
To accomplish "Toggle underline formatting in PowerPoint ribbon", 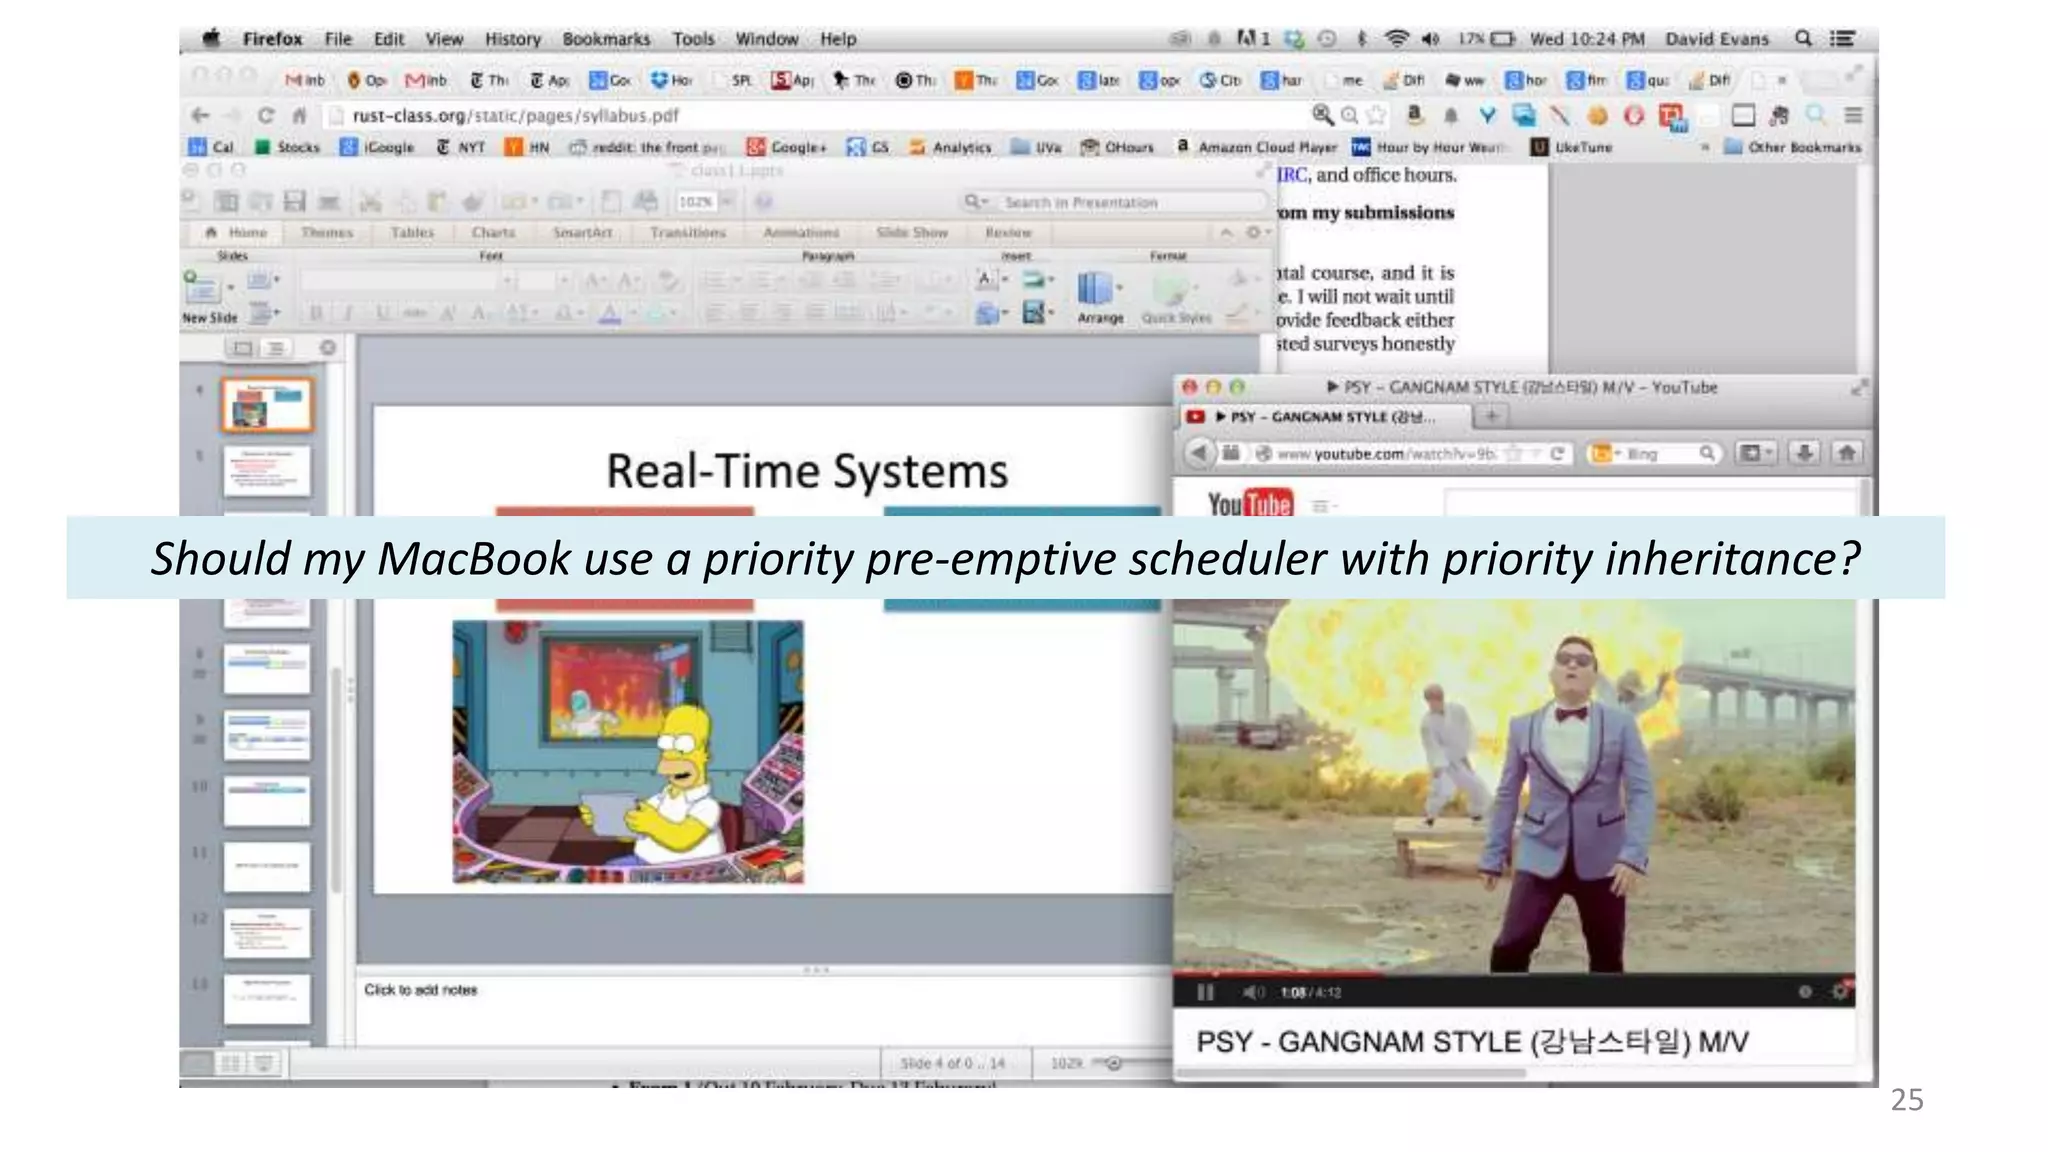I will point(381,313).
